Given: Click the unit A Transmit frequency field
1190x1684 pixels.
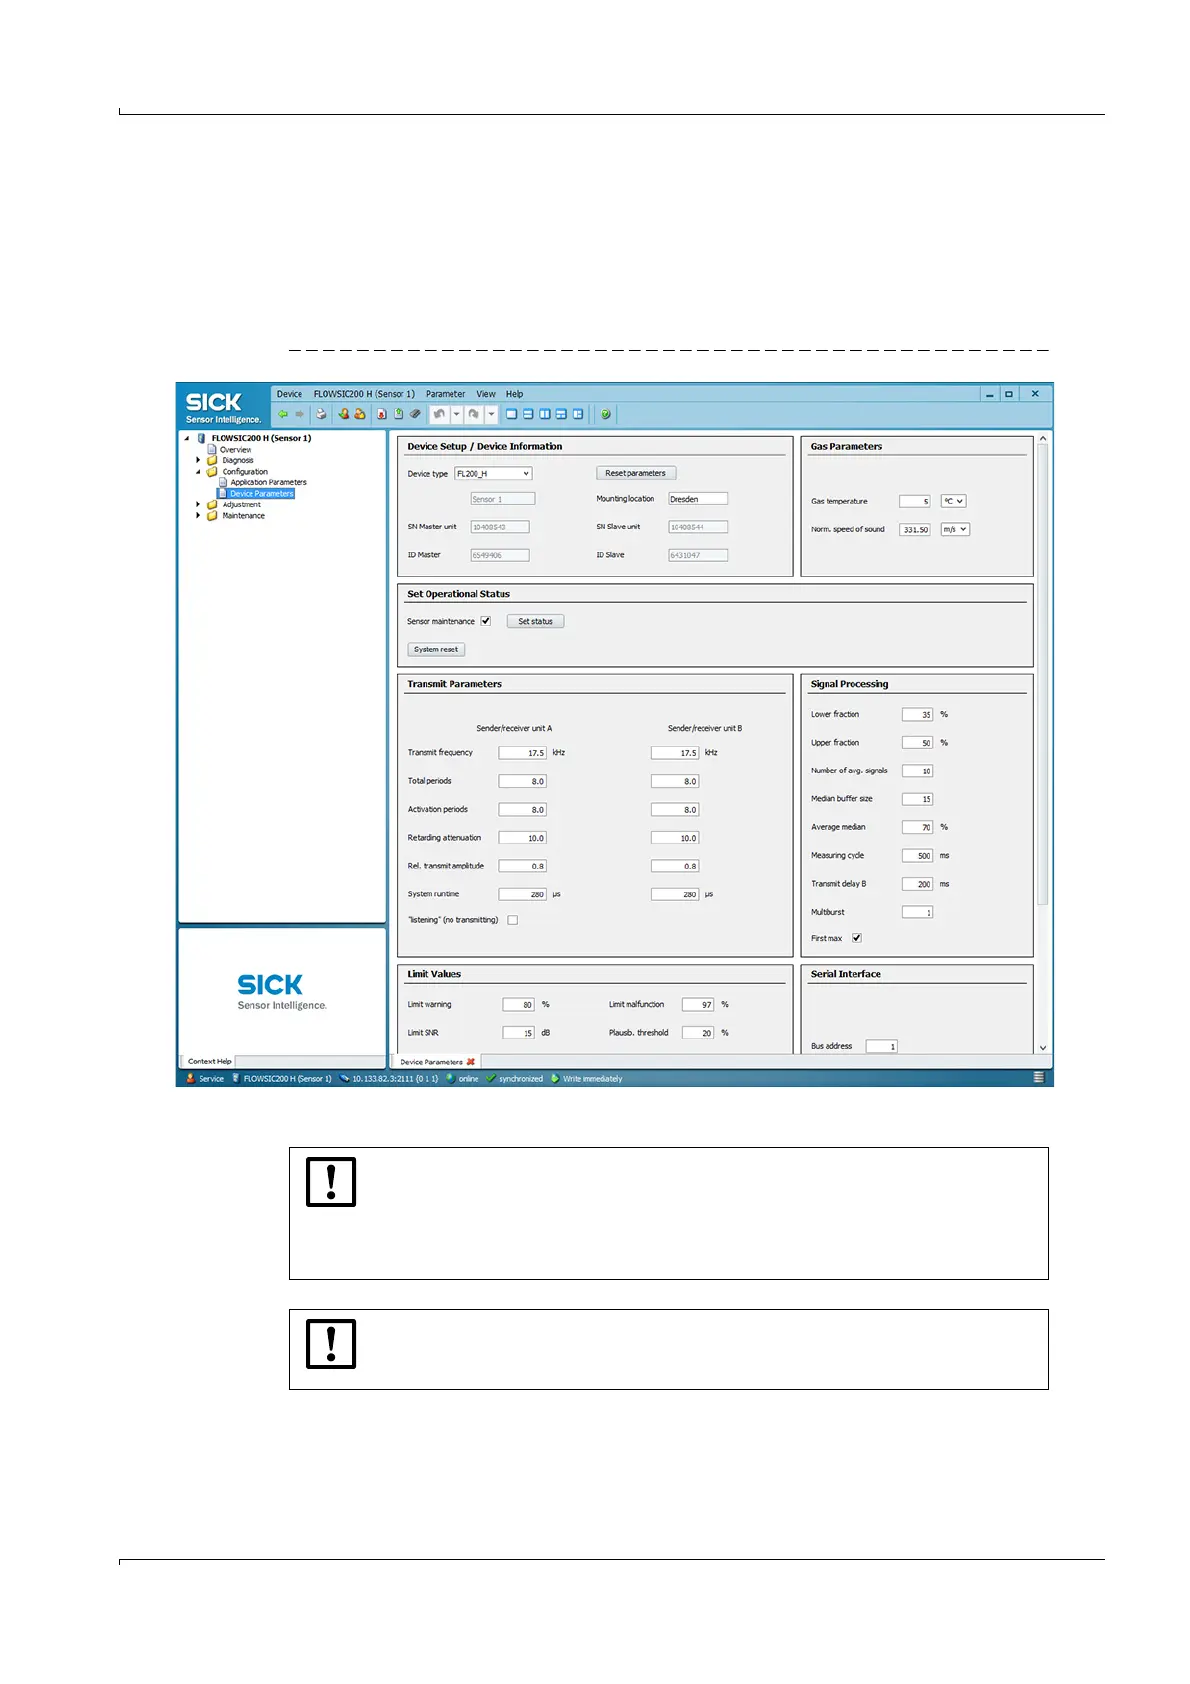Looking at the screenshot, I should pos(522,753).
